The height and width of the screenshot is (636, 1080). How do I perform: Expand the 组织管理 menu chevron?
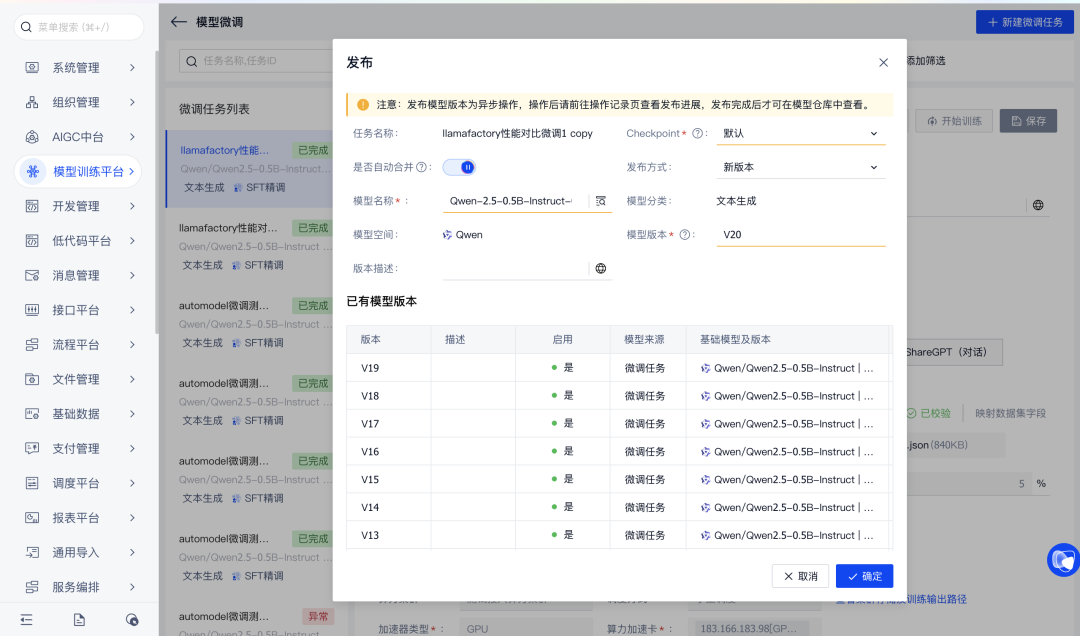(x=132, y=102)
